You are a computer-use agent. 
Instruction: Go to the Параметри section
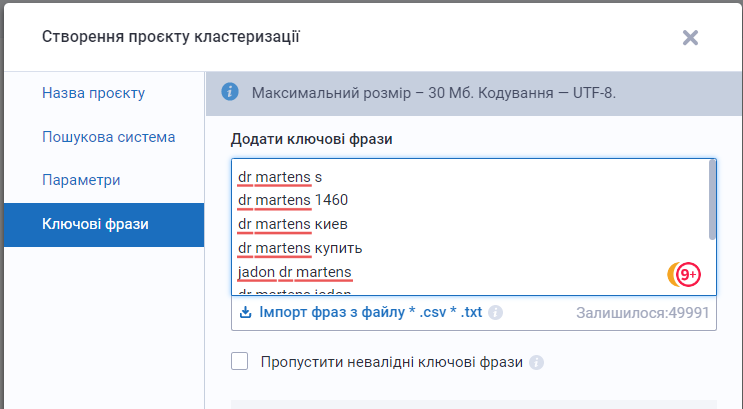(81, 181)
